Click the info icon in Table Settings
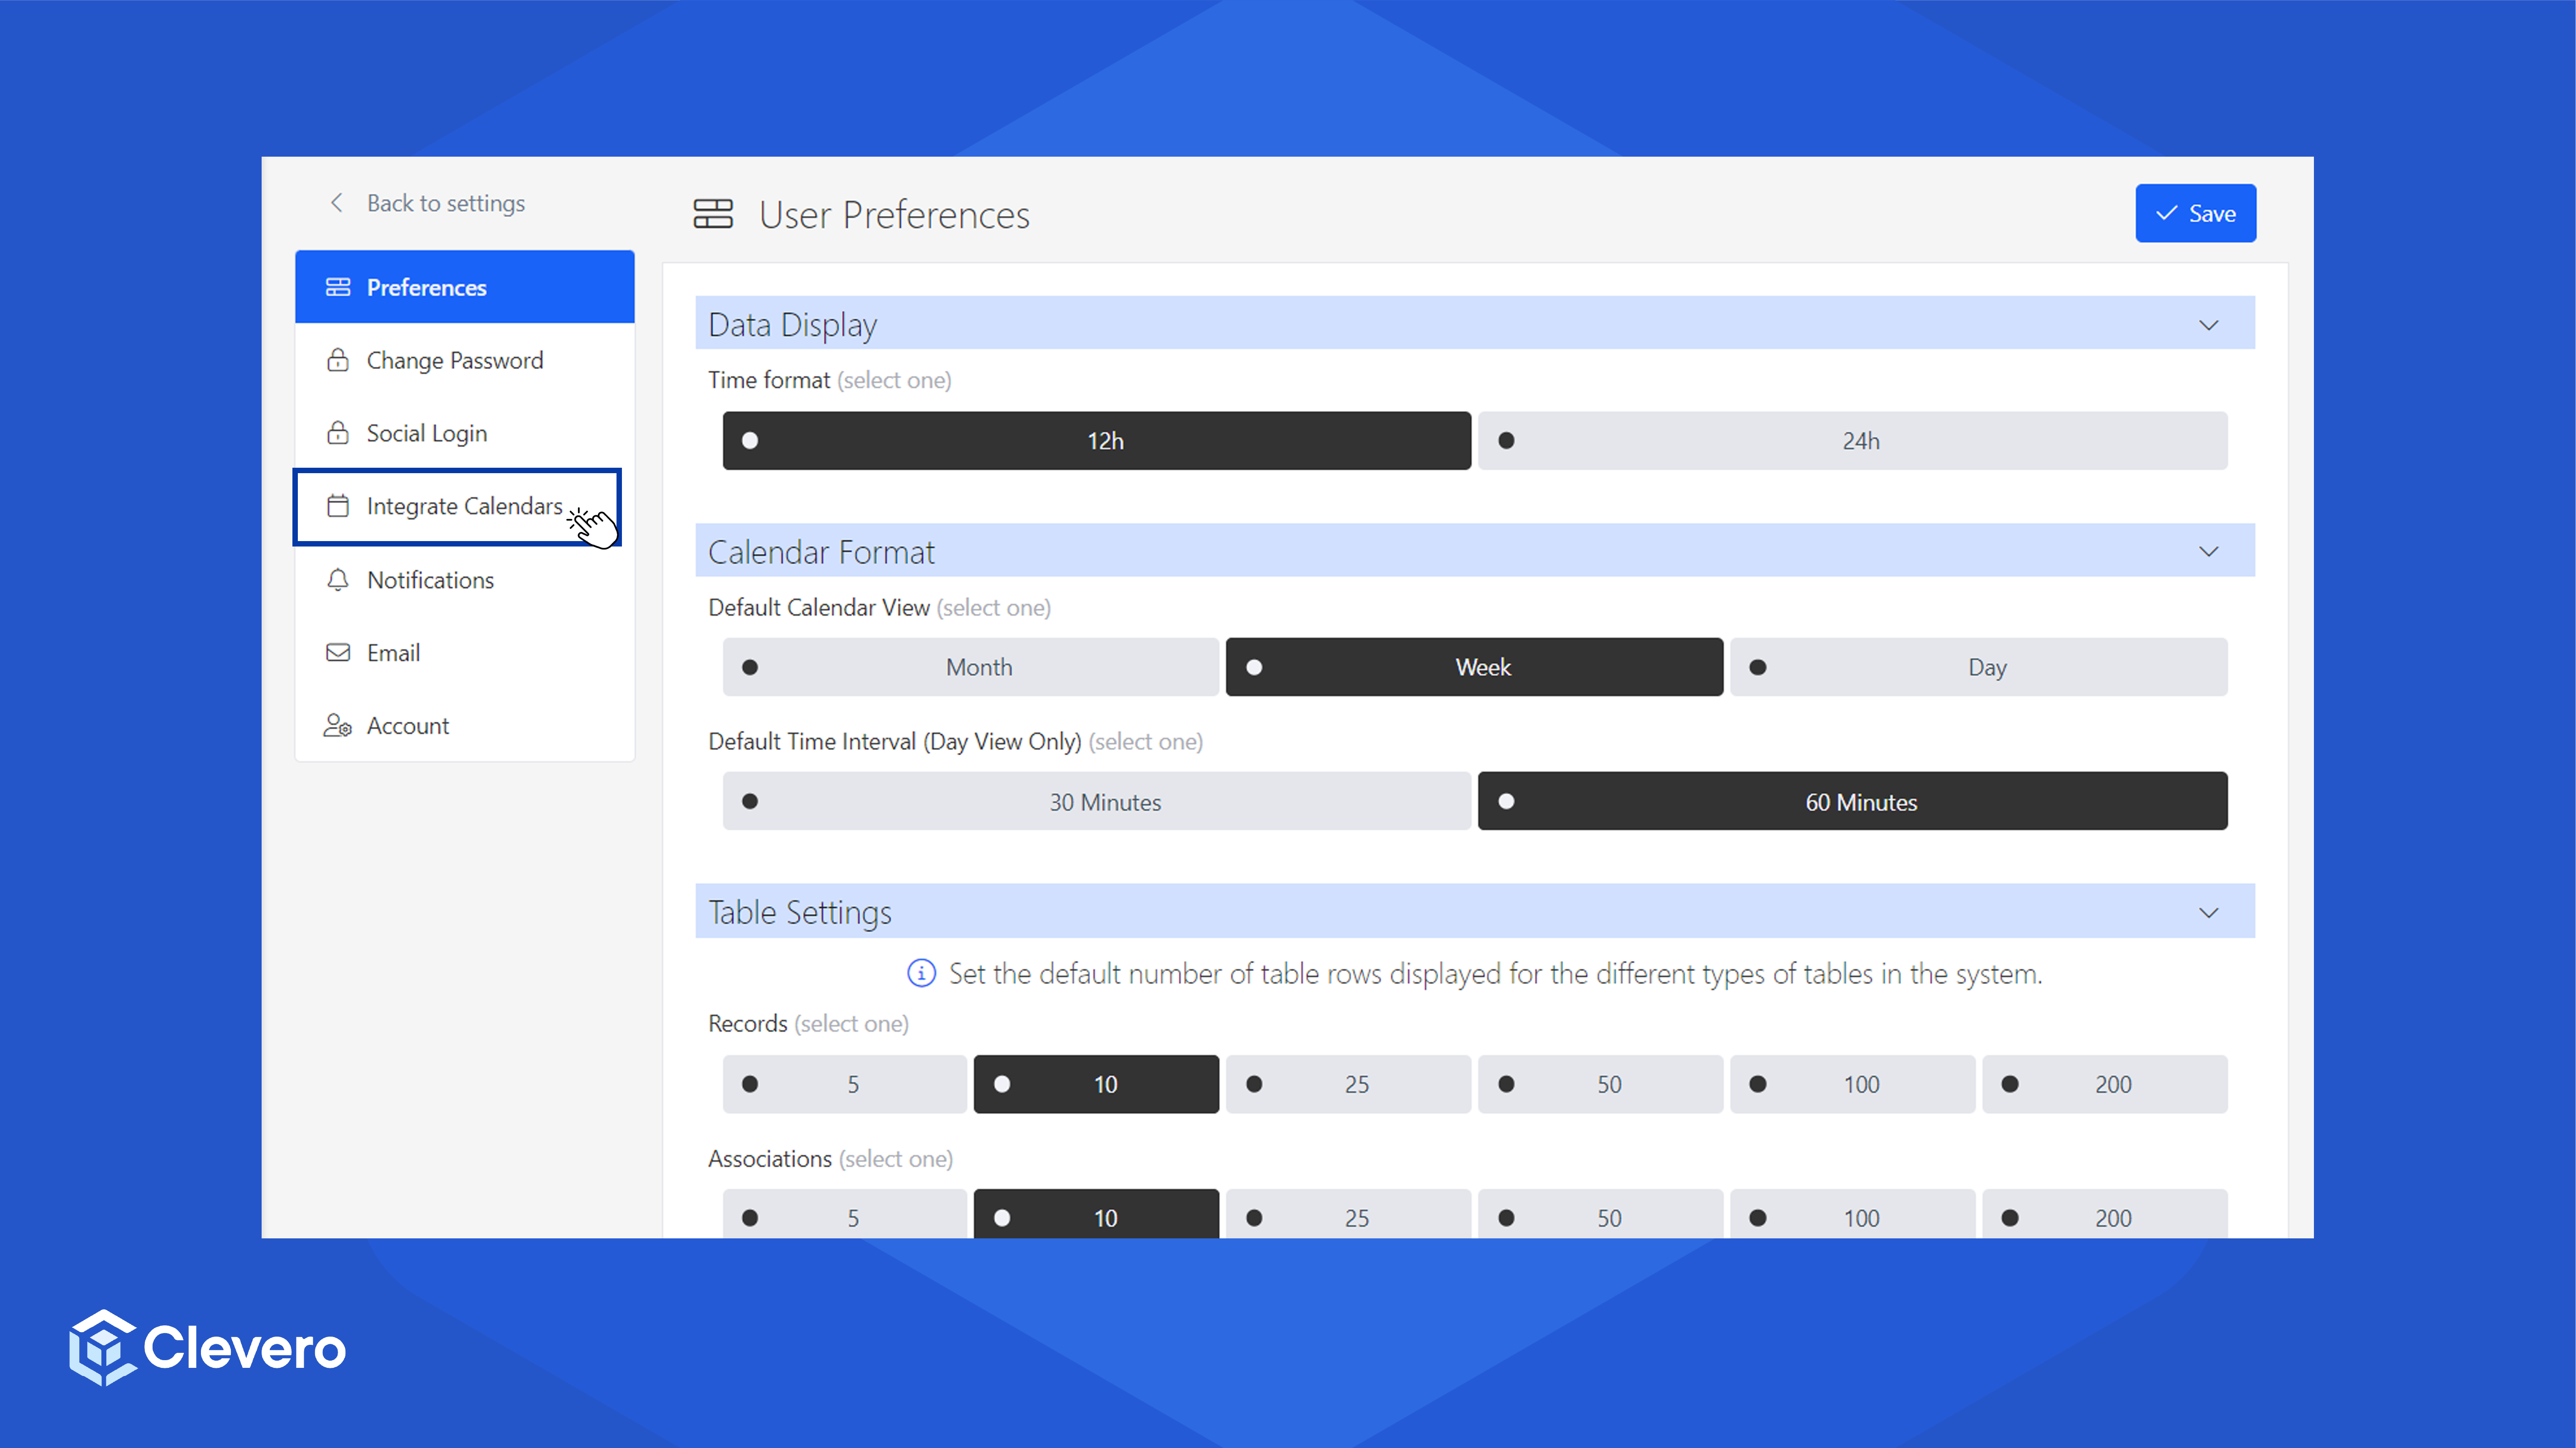This screenshot has height=1448, width=2576. pos(921,973)
